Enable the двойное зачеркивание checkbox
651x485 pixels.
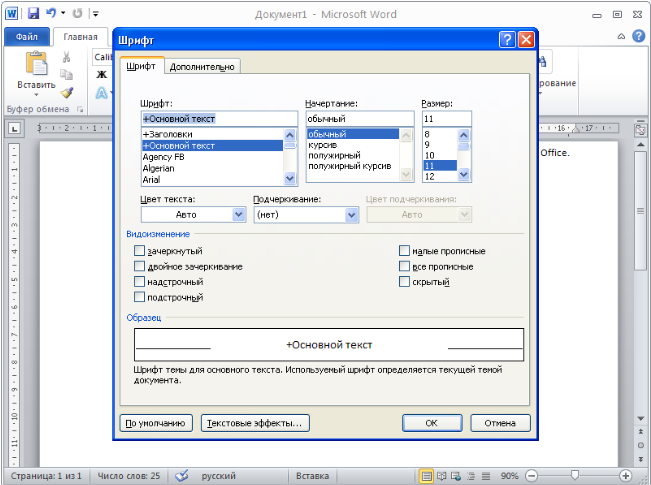[x=140, y=266]
